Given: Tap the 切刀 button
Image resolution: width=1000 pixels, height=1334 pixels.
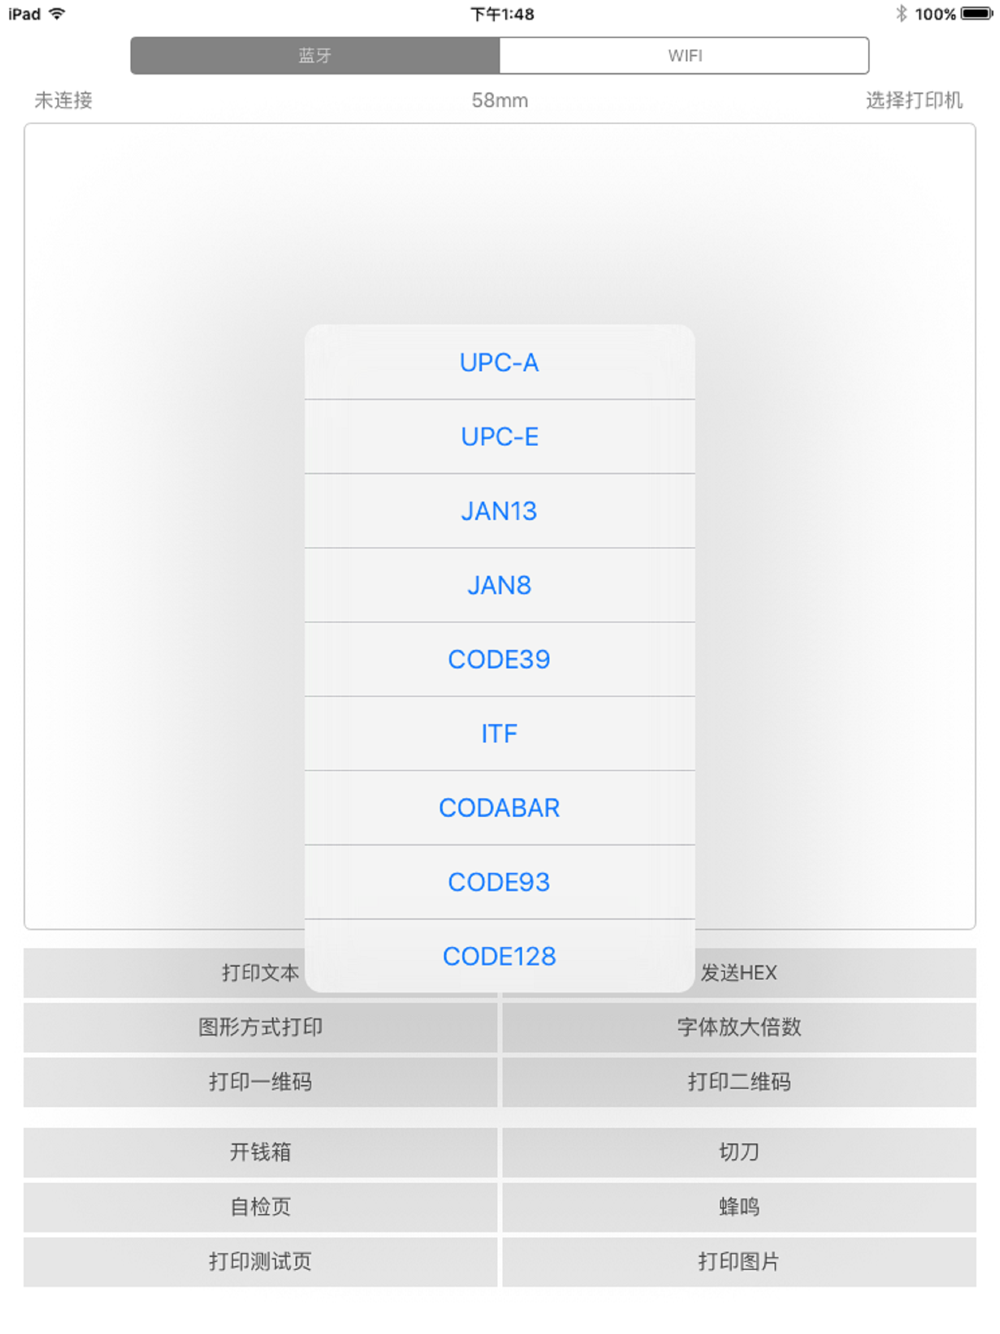Looking at the screenshot, I should (739, 1152).
